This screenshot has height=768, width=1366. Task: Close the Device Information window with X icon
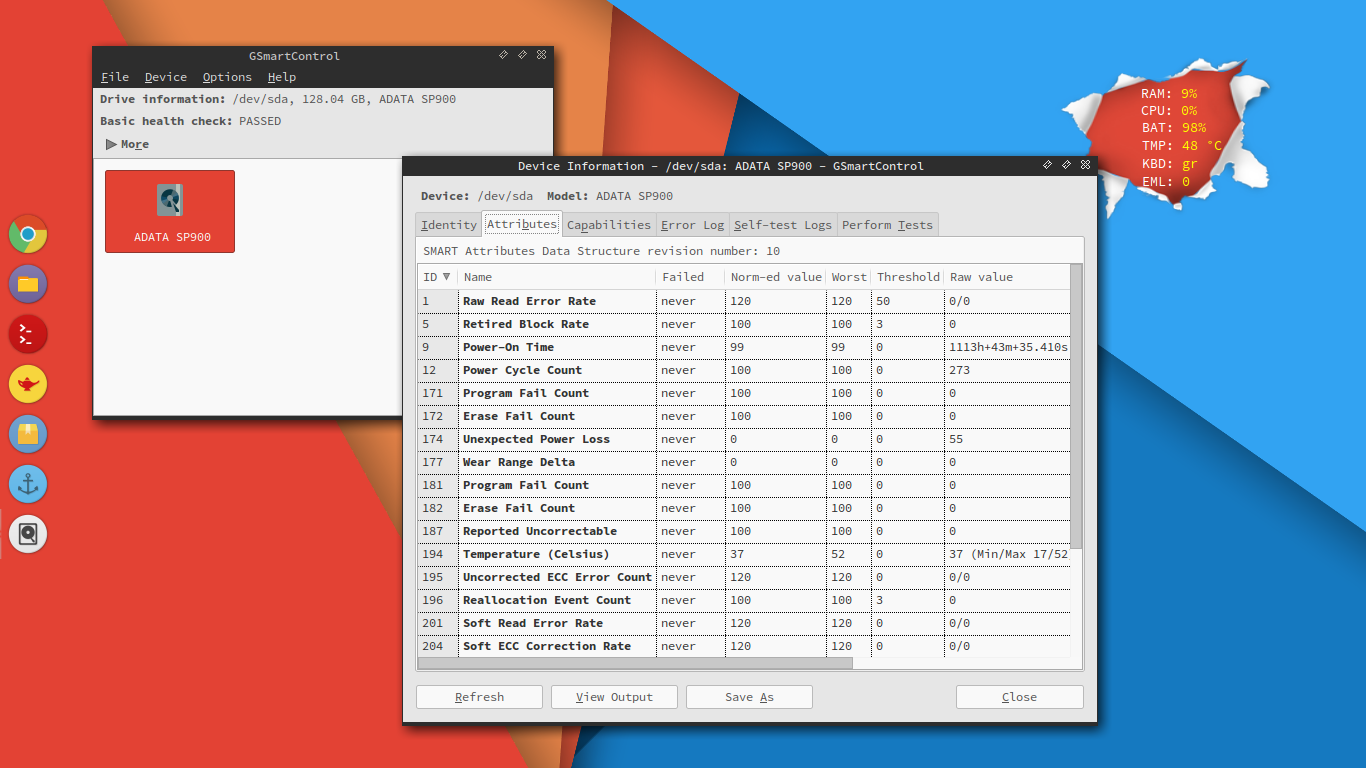click(1085, 165)
